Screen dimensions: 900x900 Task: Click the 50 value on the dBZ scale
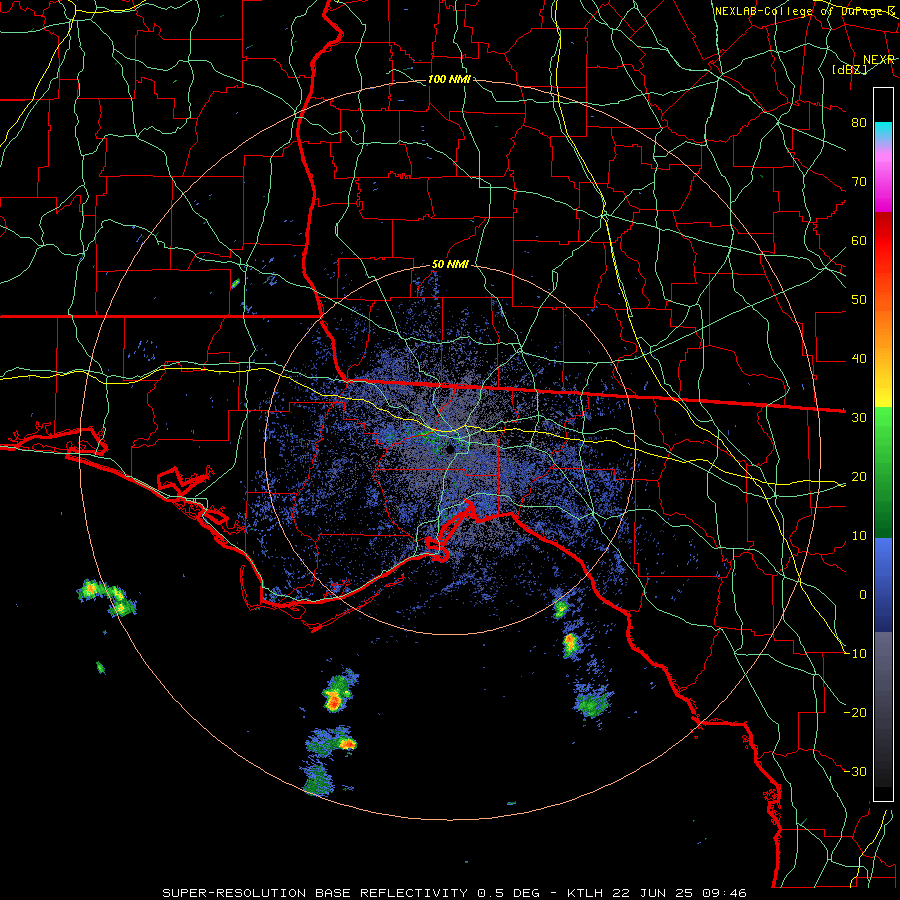click(x=859, y=300)
